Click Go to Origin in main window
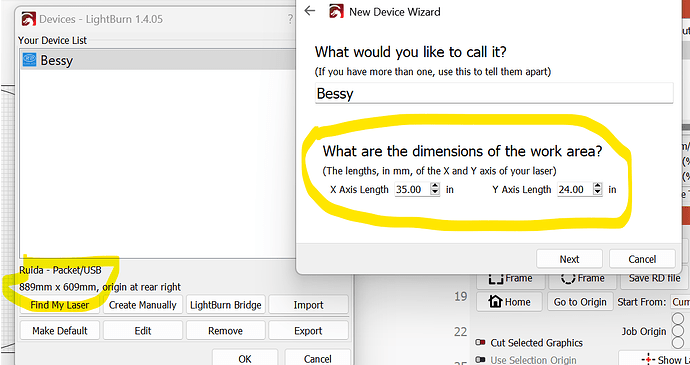This screenshot has width=690, height=365. (x=580, y=302)
